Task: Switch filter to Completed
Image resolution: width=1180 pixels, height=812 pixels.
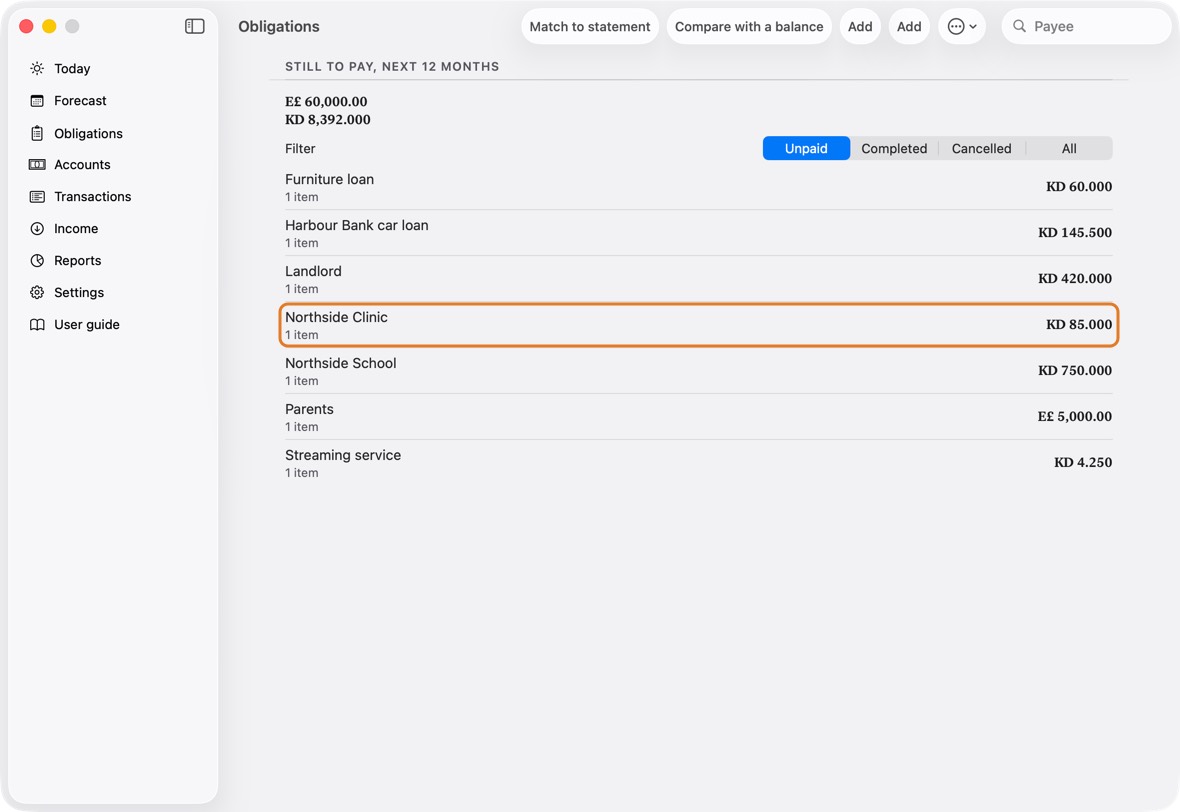Action: [894, 148]
